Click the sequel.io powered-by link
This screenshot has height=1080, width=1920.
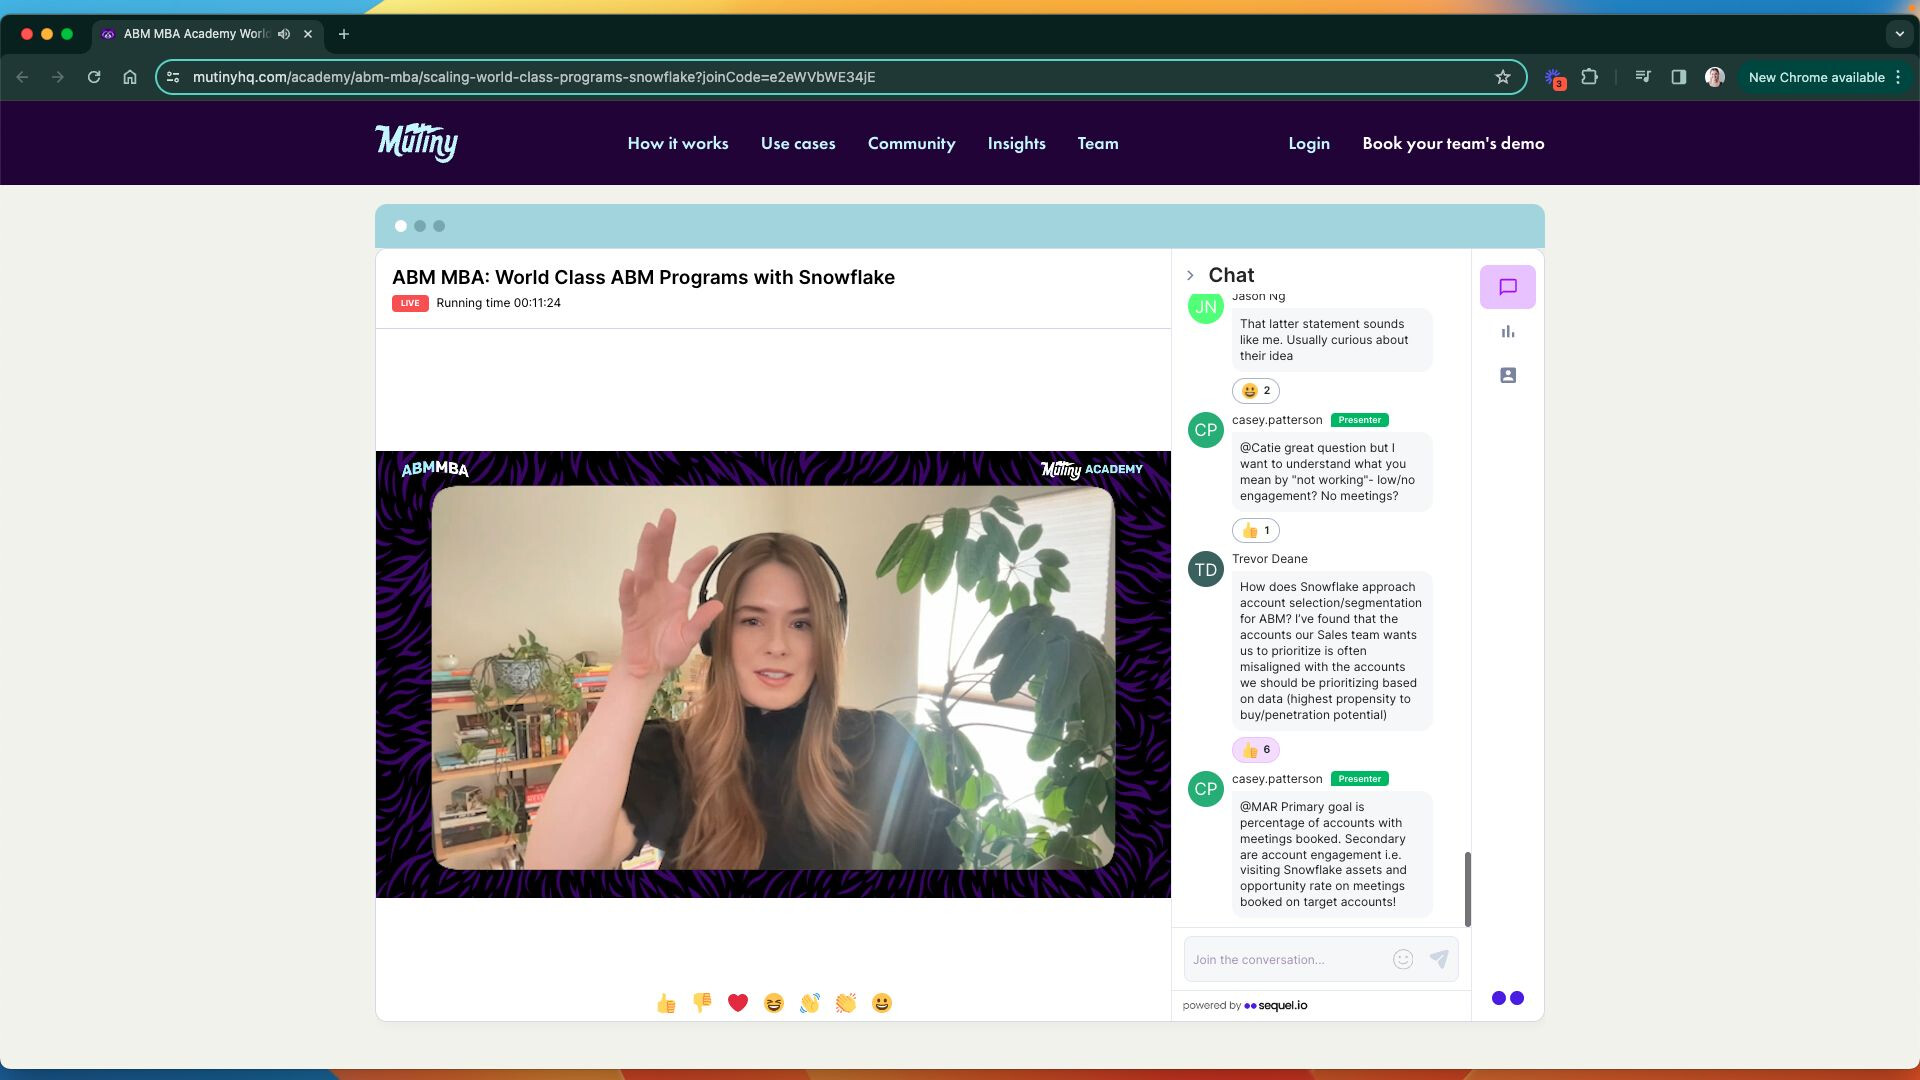click(1275, 1005)
